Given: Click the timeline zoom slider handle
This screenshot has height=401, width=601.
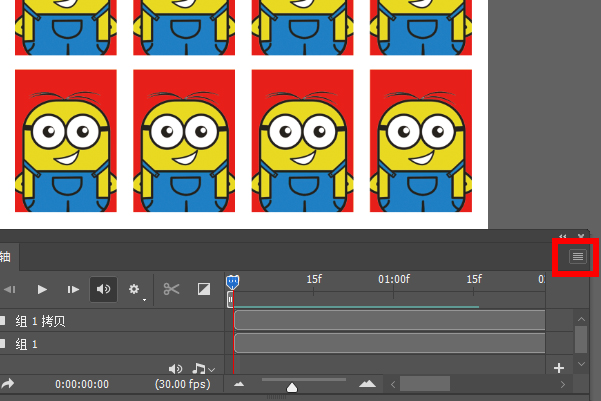Looking at the screenshot, I should click(292, 387).
